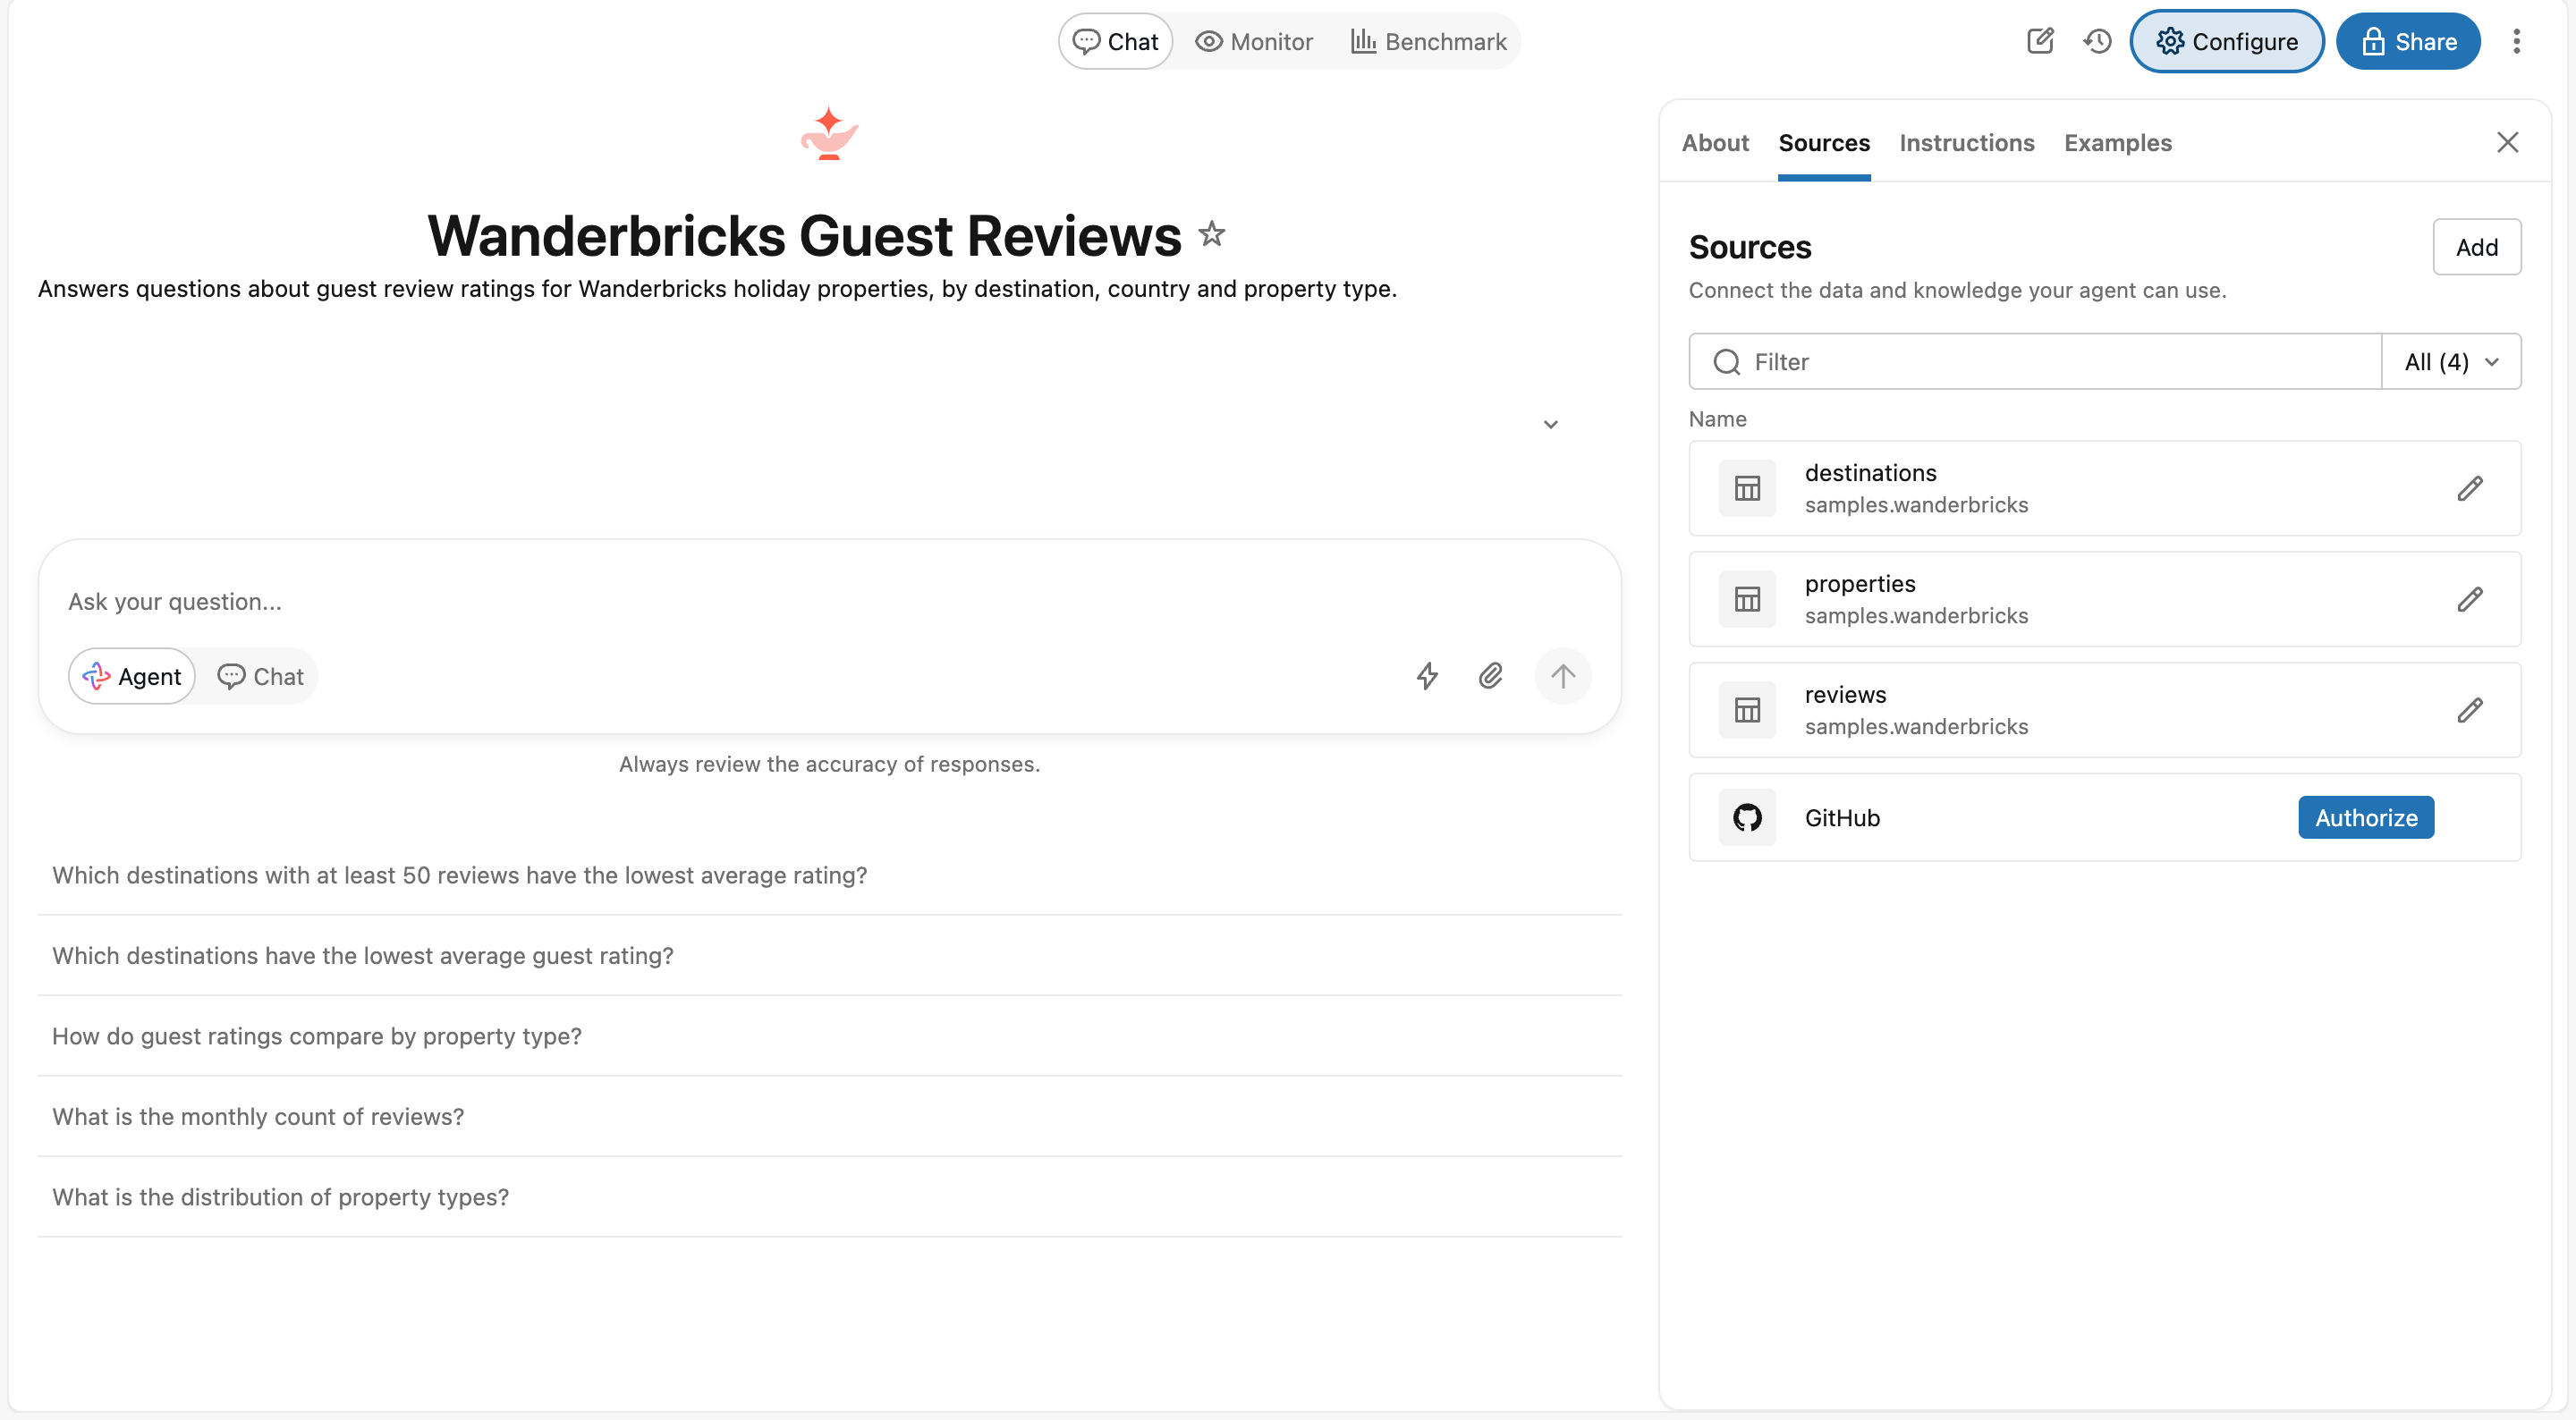Click the destinations table icon
This screenshot has height=1420, width=2576.
tap(1747, 488)
